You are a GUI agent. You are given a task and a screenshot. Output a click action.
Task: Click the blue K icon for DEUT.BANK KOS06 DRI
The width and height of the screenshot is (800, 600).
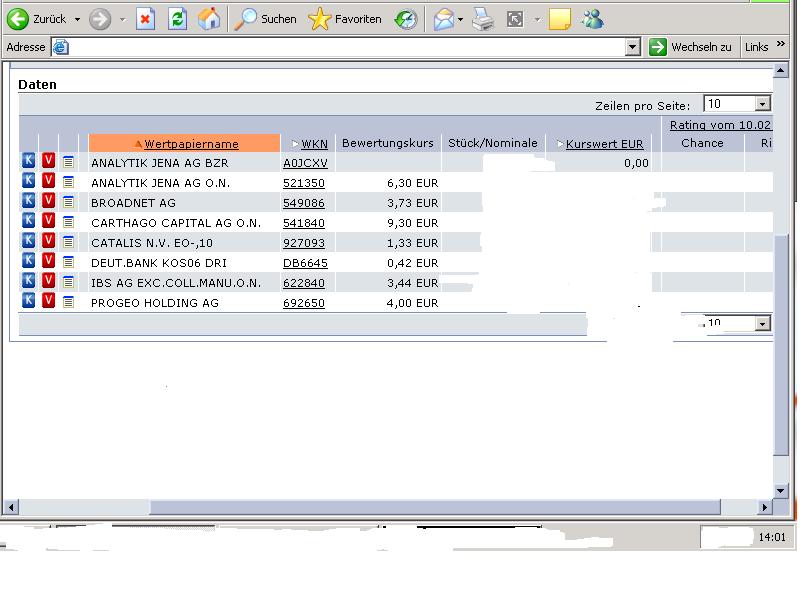pyautogui.click(x=28, y=261)
